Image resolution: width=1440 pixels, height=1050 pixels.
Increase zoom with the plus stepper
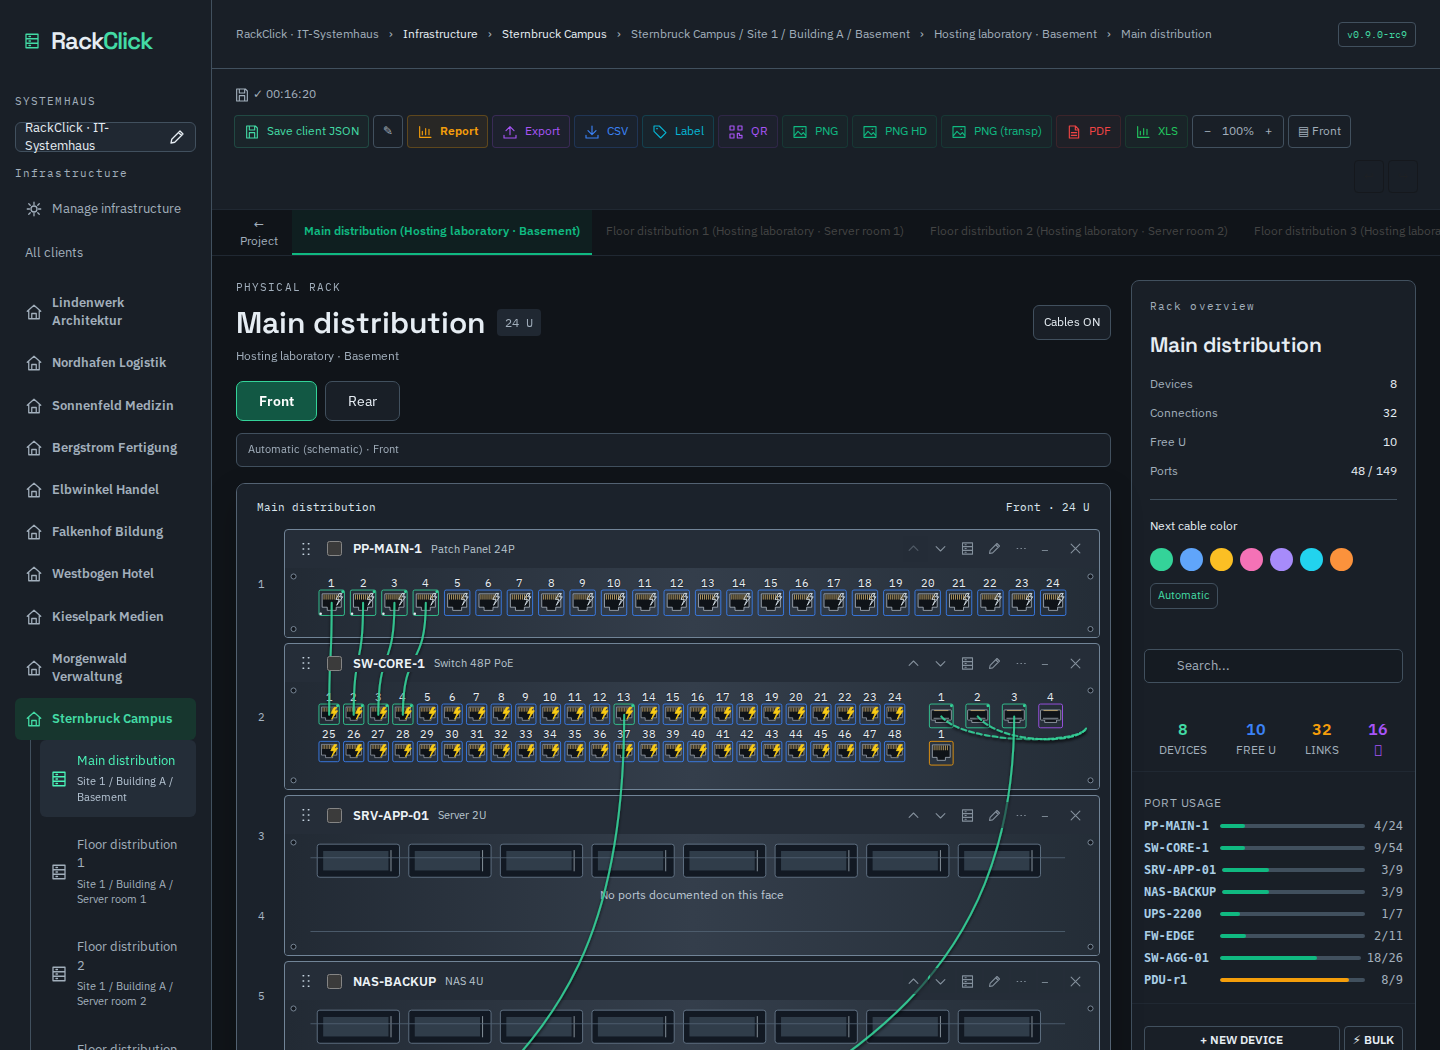coord(1269,131)
